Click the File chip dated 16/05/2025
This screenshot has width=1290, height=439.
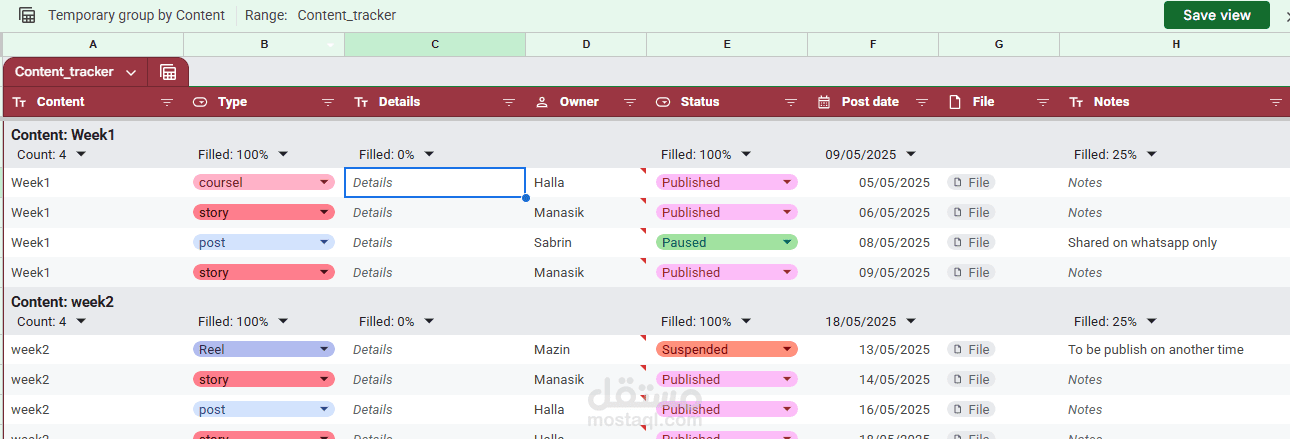coord(971,409)
